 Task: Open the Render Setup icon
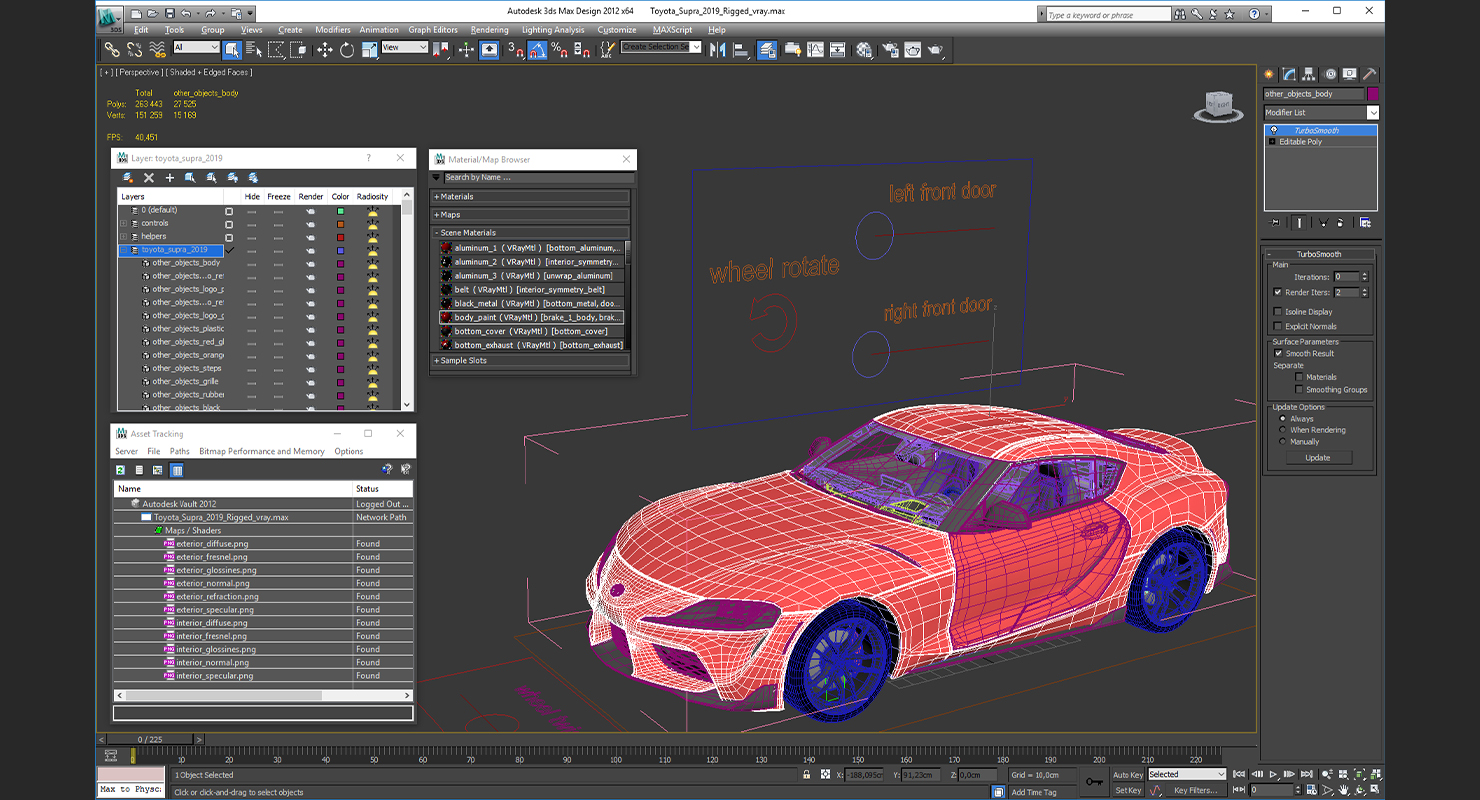[889, 49]
